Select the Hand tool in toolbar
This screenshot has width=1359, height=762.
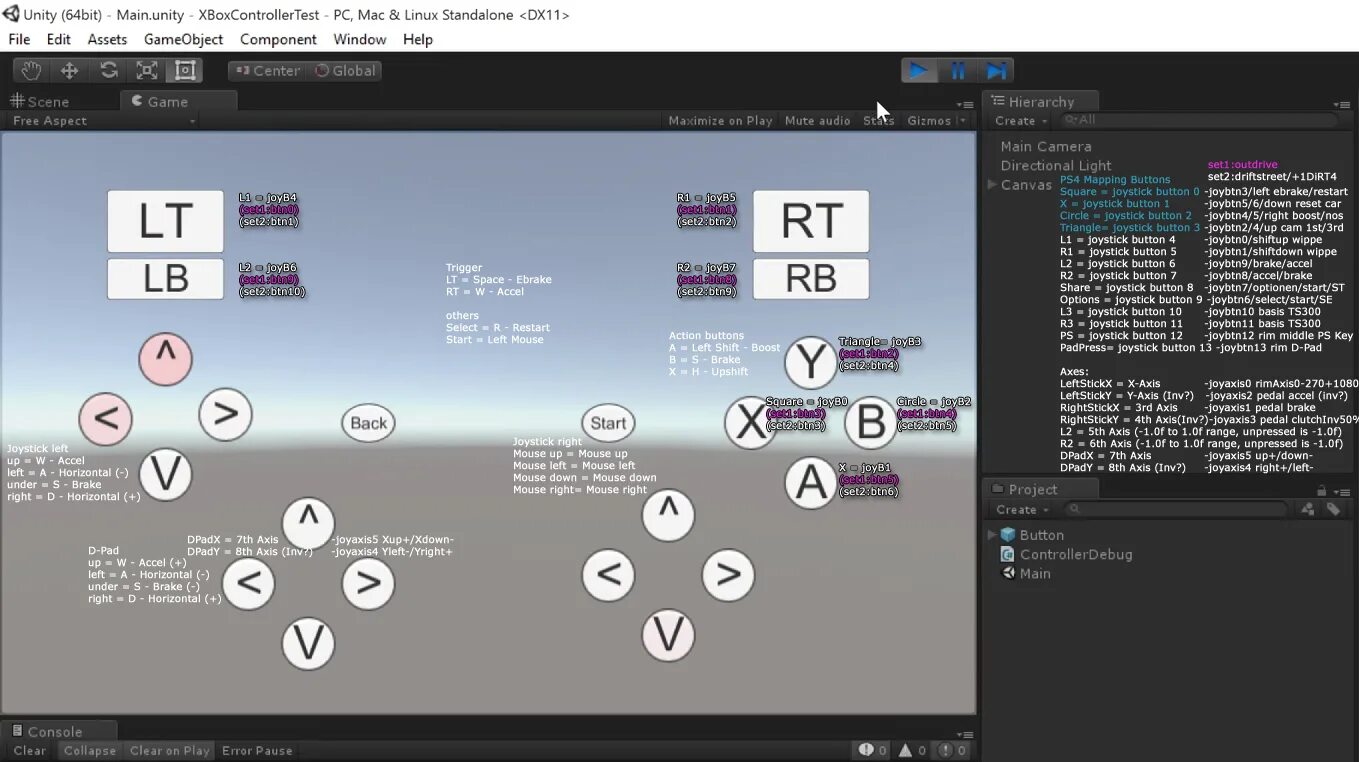(32, 70)
